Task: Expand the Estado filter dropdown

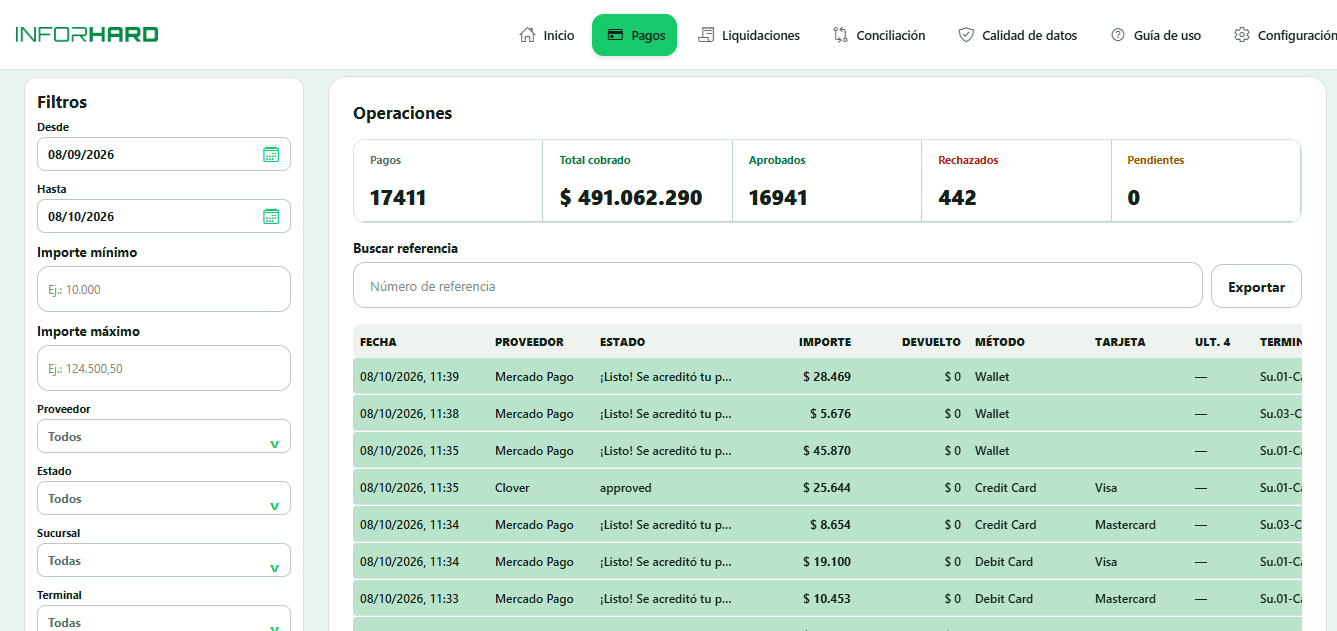Action: pyautogui.click(x=164, y=499)
